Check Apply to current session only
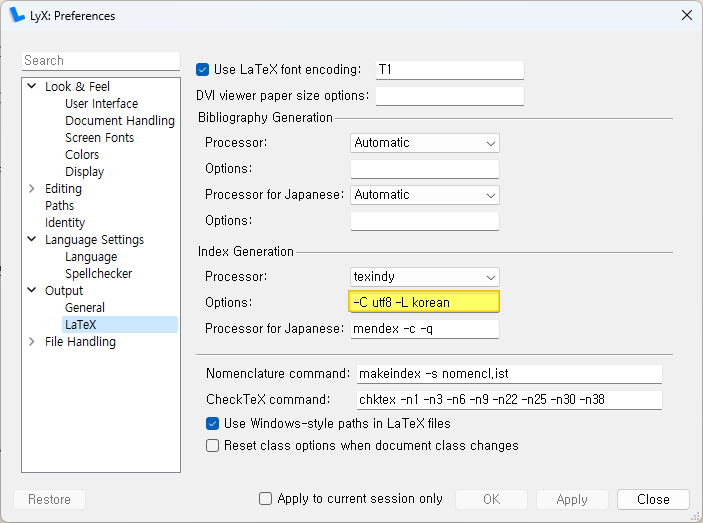Viewport: 703px width, 523px height. point(265,499)
